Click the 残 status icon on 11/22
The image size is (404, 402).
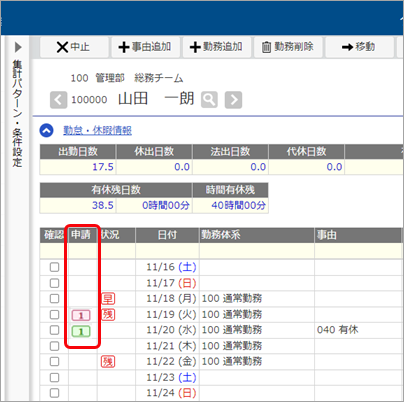pos(108,362)
